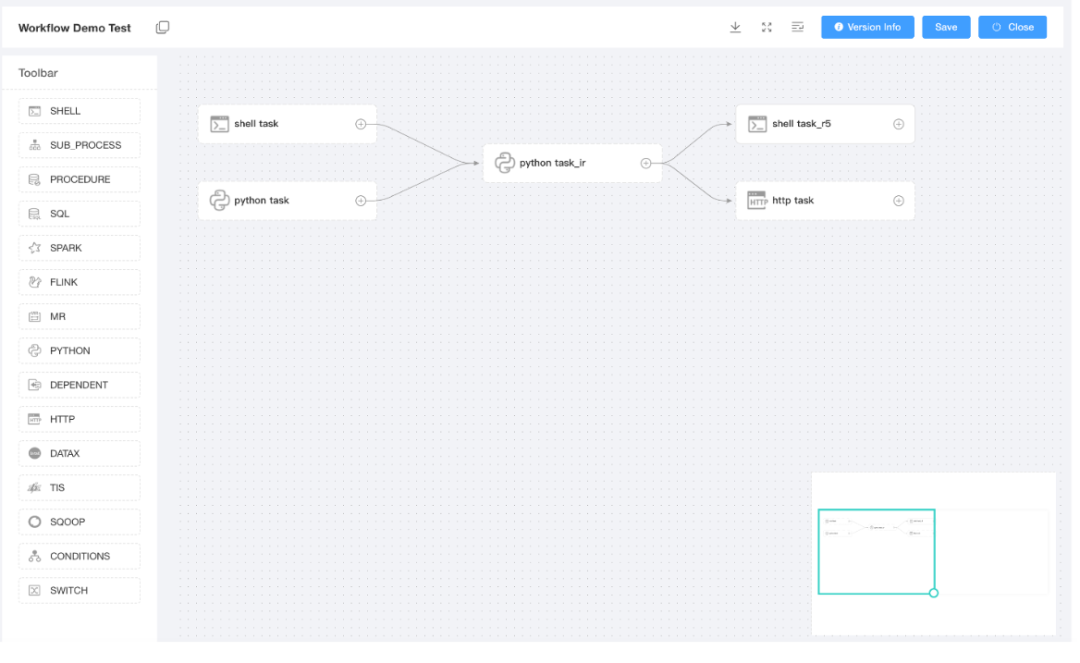This screenshot has width=1080, height=663.
Task: Click the minimap viewport resize handle
Action: pos(934,593)
